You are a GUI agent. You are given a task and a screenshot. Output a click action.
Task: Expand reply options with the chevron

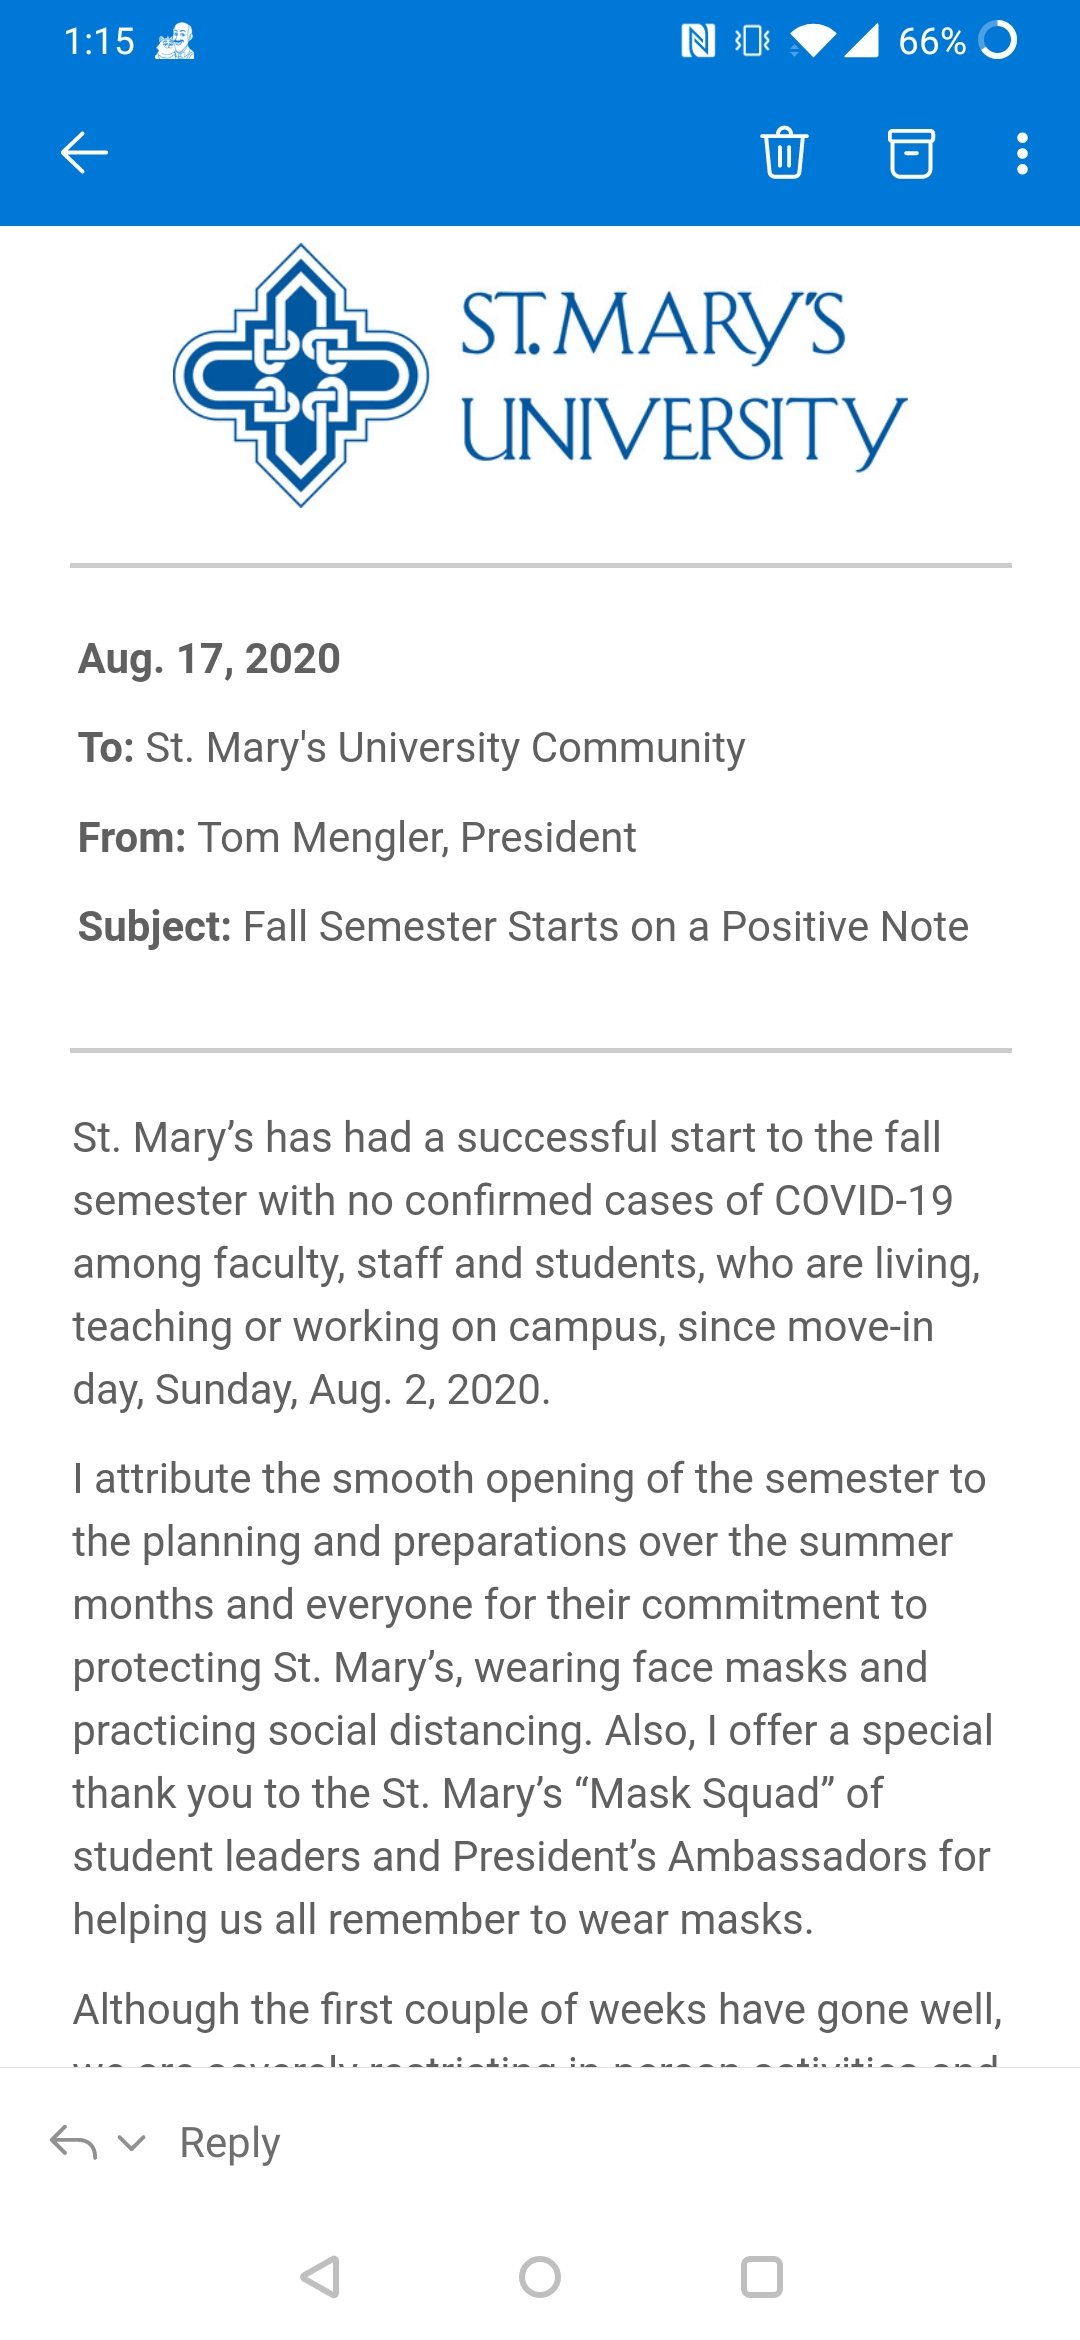point(132,2142)
